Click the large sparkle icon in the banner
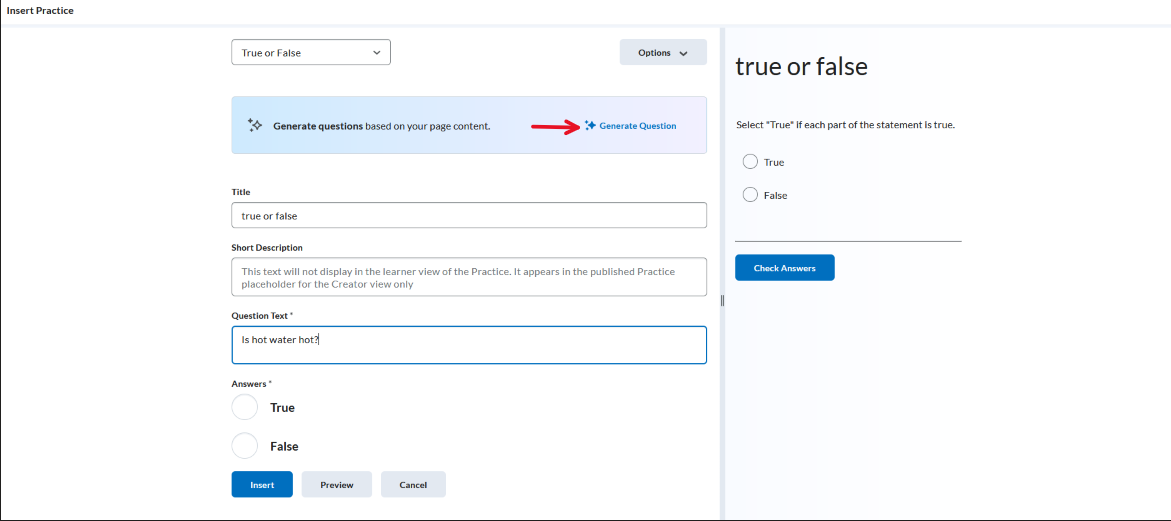The width and height of the screenshot is (1171, 521). click(x=254, y=125)
